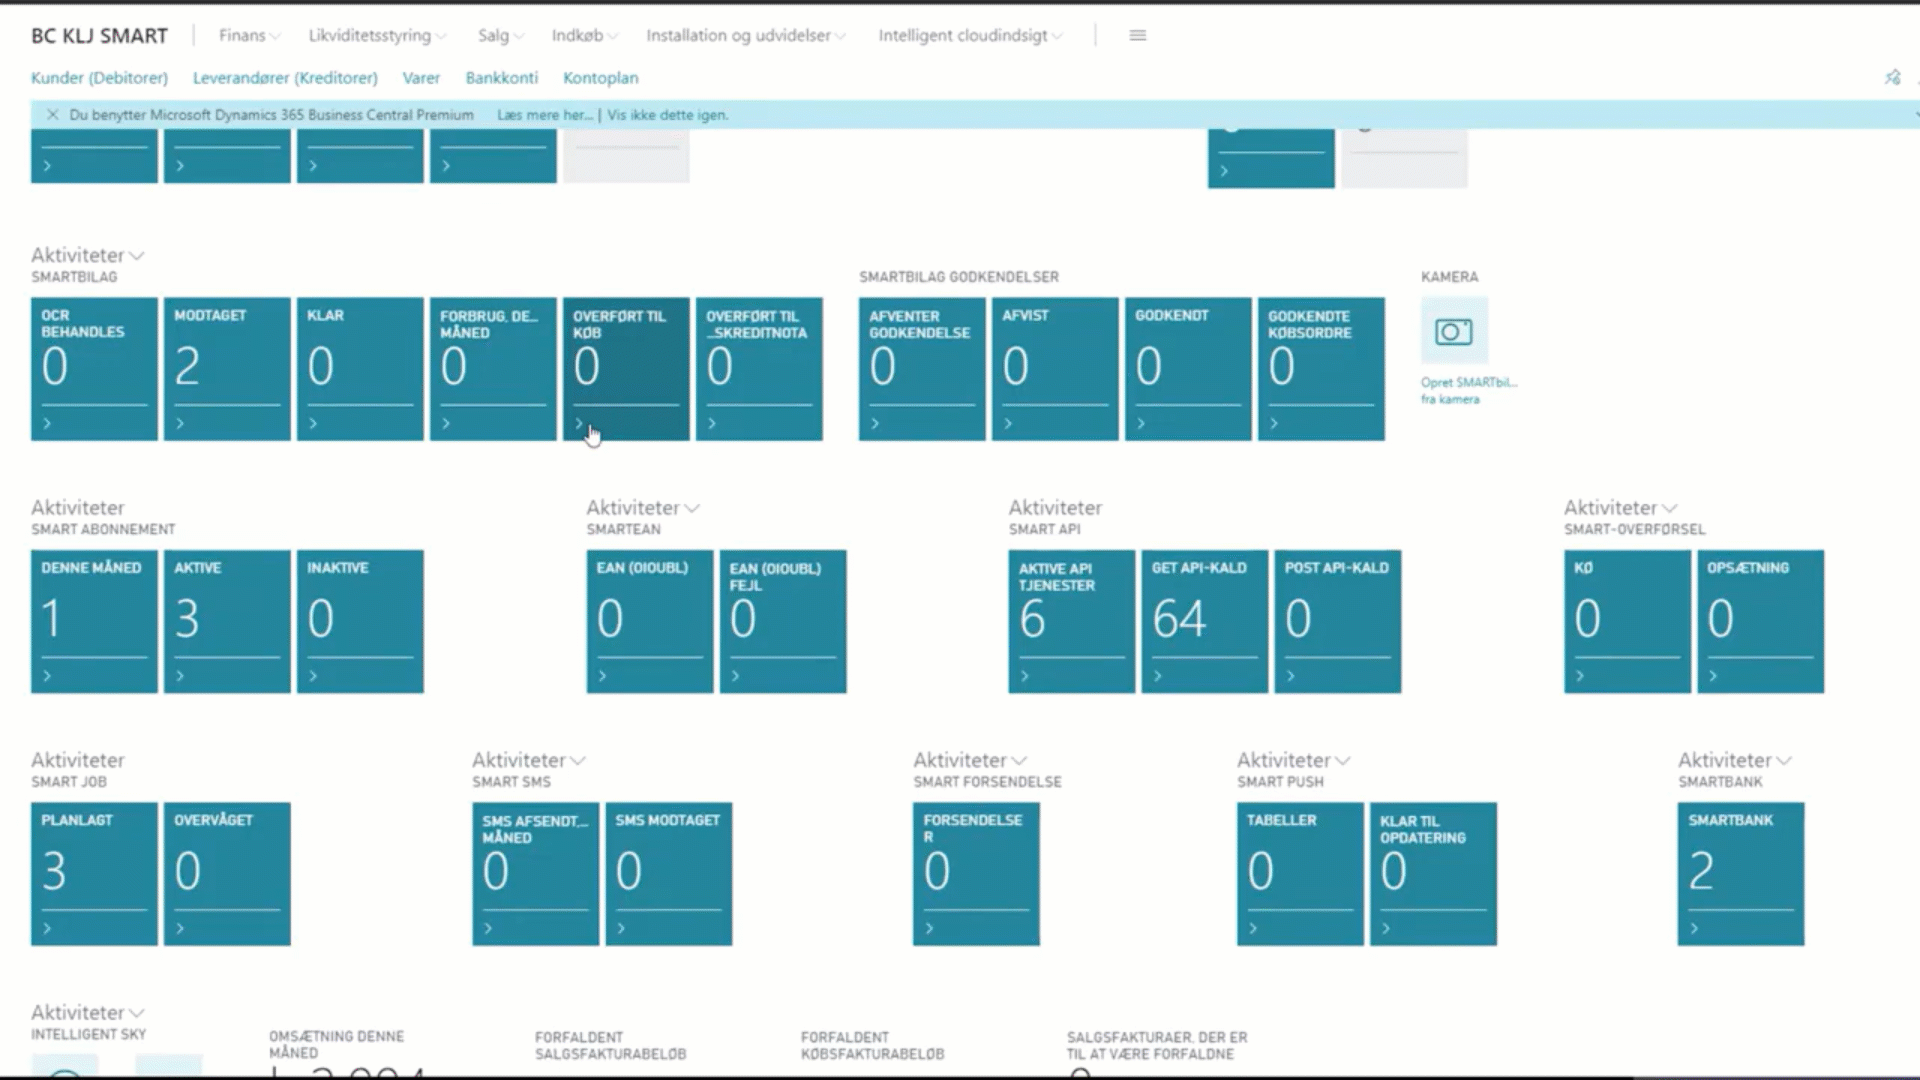This screenshot has height=1080, width=1920.
Task: Open the Afventer Godkendelse tile
Action: [x=921, y=368]
